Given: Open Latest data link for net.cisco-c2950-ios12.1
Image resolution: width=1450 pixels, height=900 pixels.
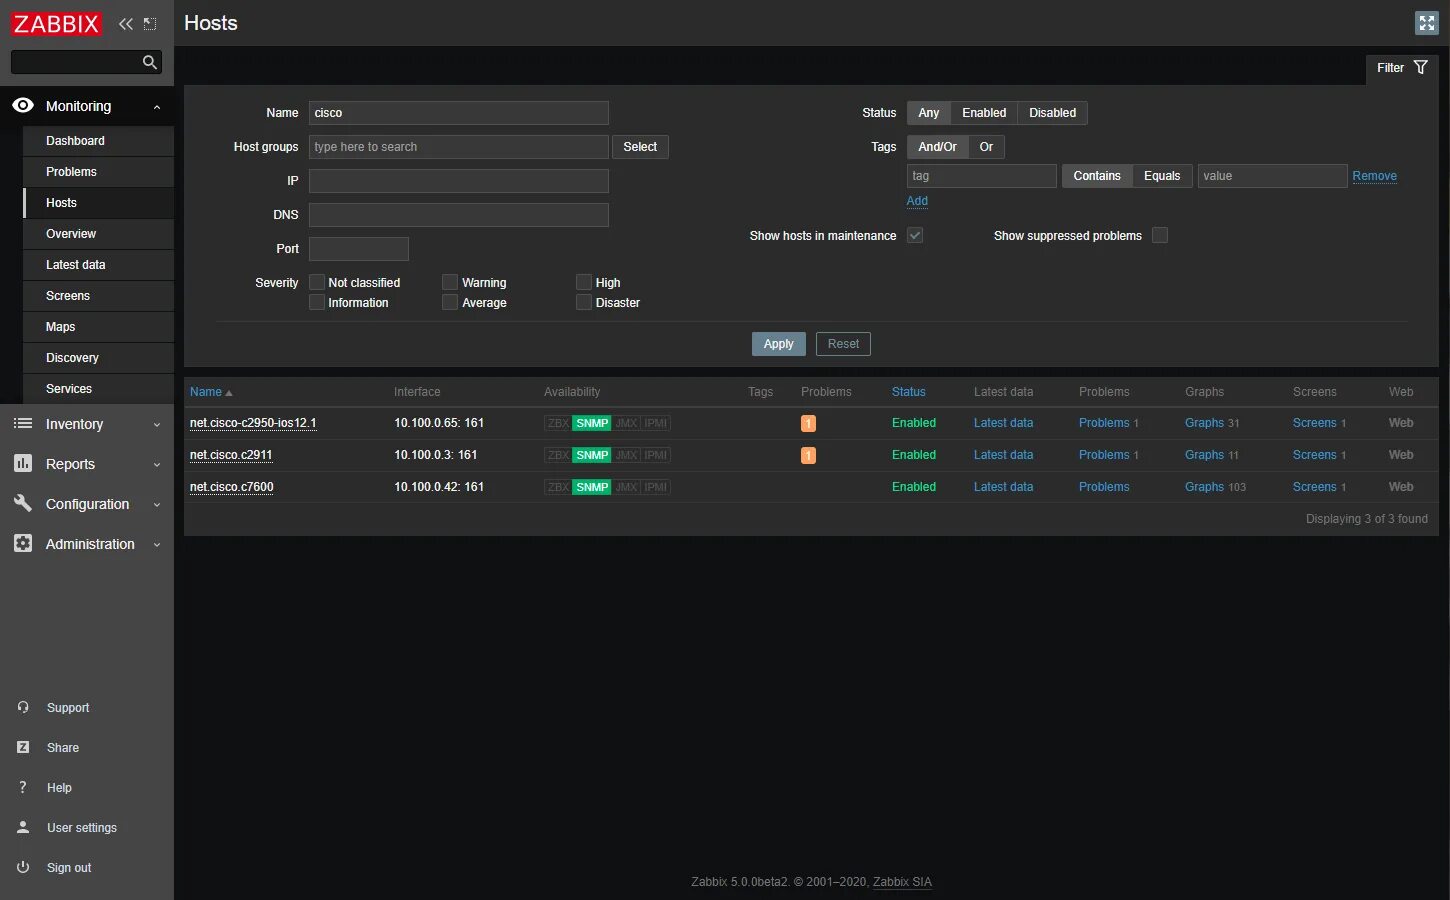Looking at the screenshot, I should point(1003,423).
